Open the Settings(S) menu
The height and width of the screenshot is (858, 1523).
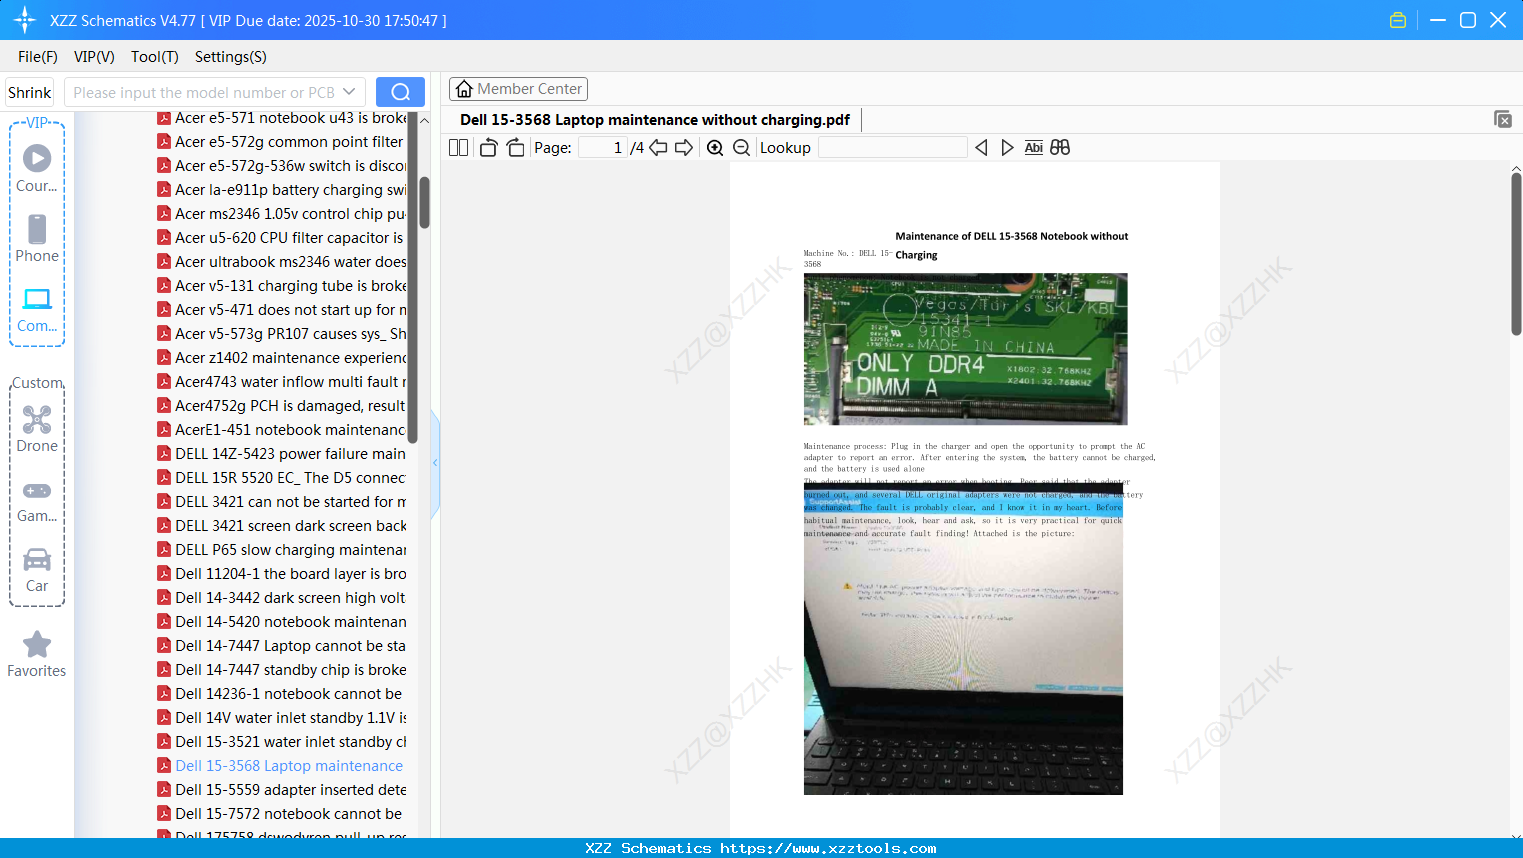click(231, 57)
